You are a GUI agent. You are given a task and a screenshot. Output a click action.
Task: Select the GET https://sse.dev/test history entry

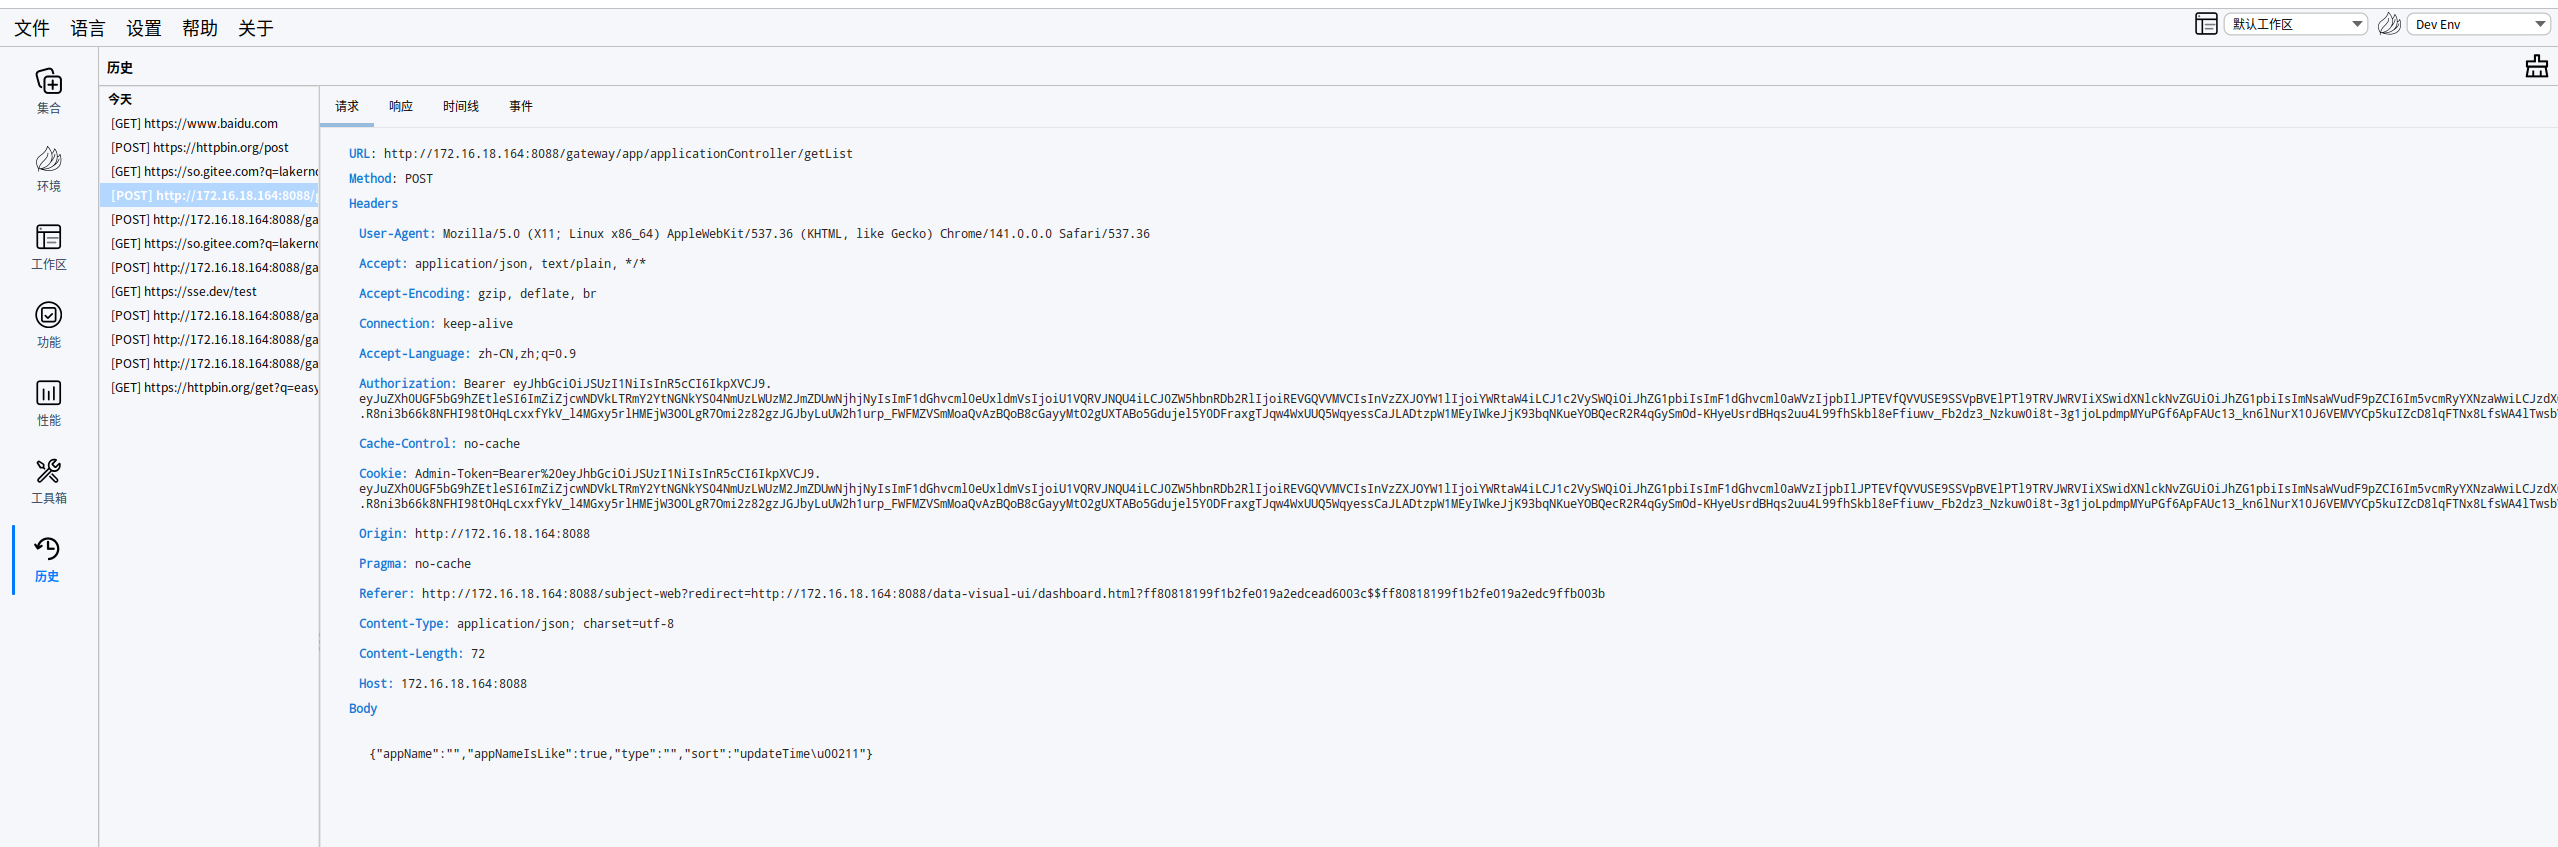183,291
